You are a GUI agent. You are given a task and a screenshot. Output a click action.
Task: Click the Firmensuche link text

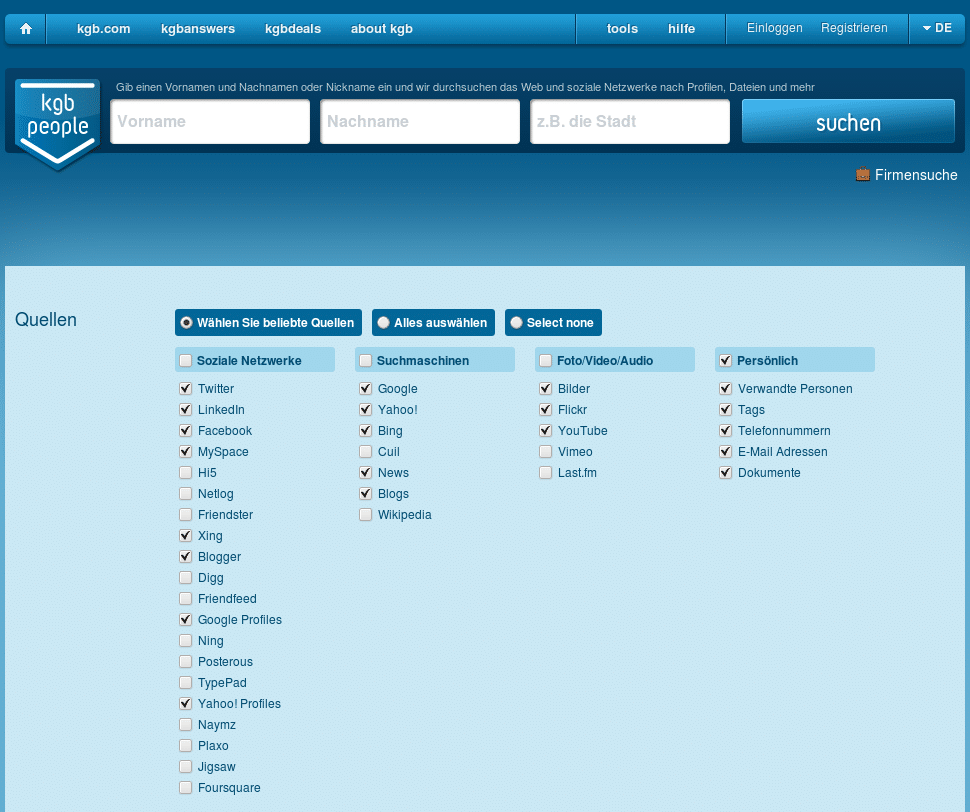[916, 175]
